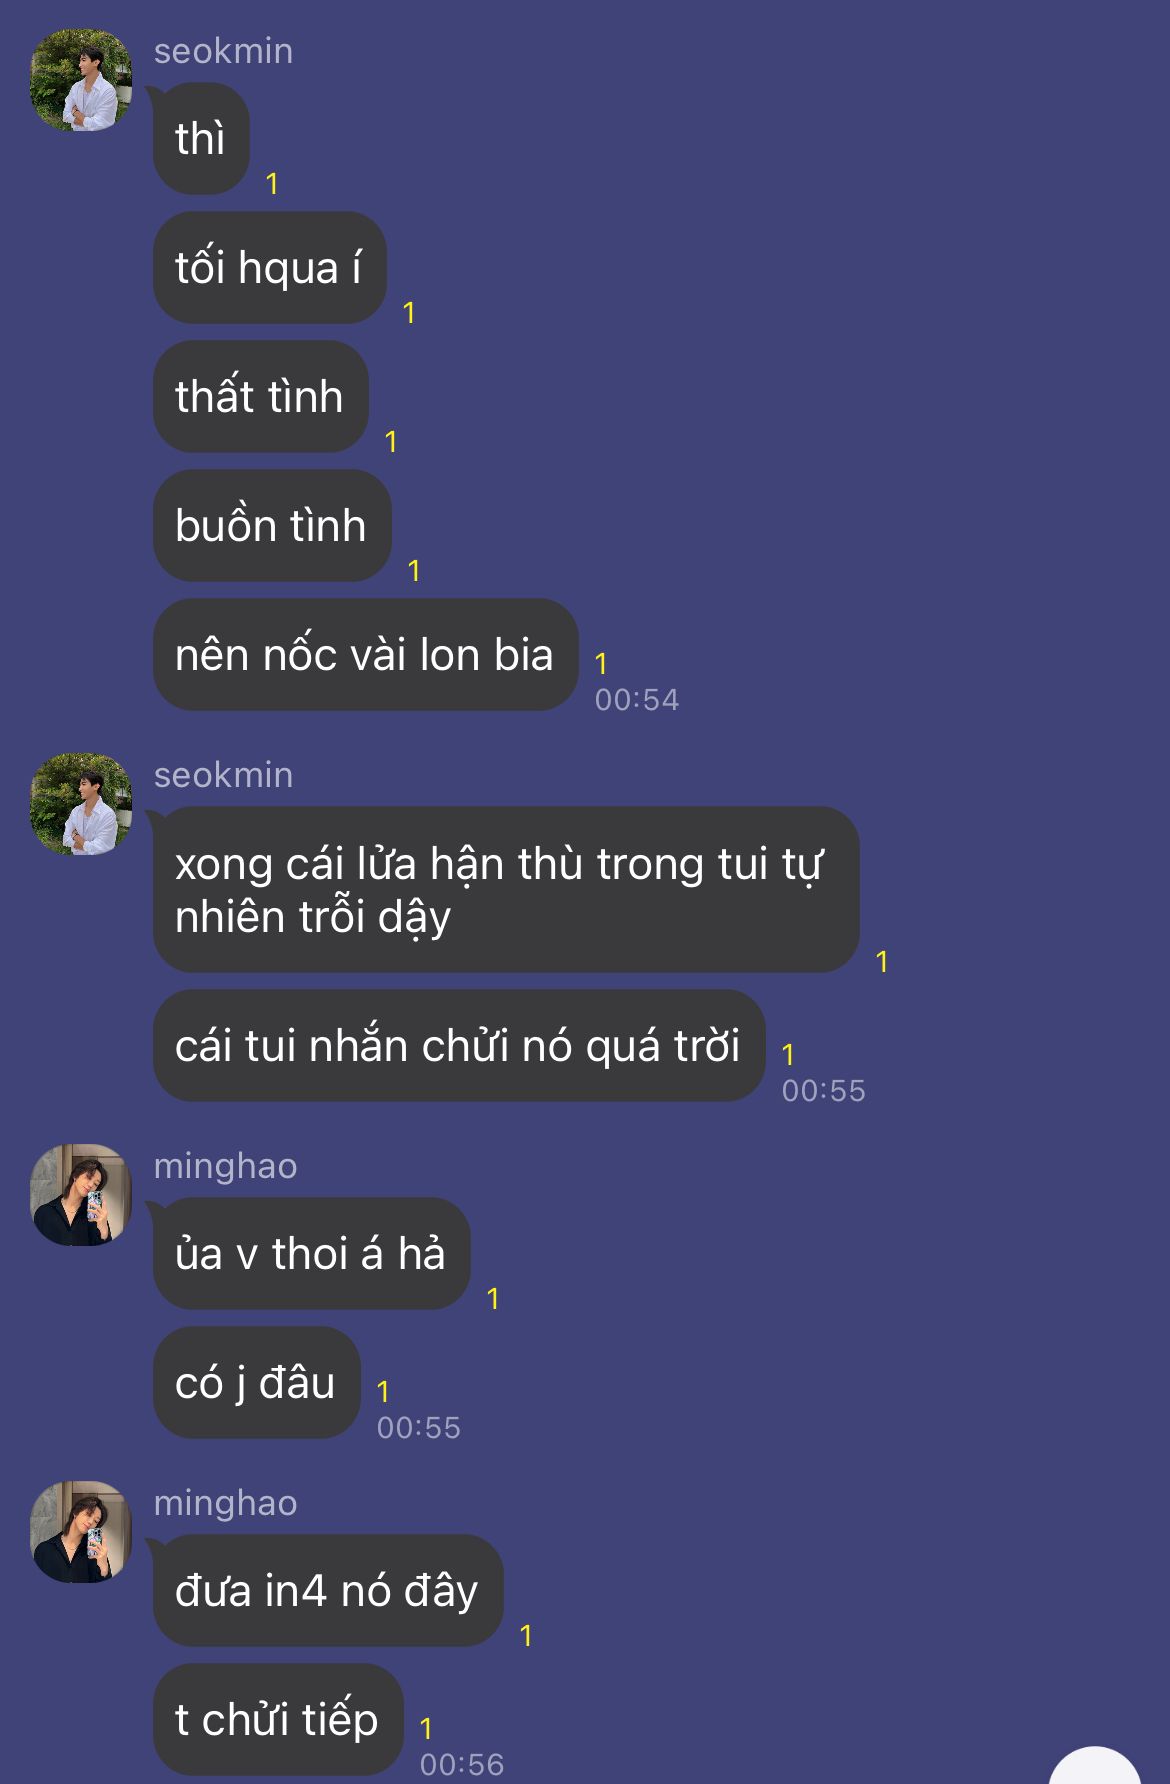Select 'cái tui nhắn chửi nó quá trời' bubble
This screenshot has height=1784, width=1170.
[458, 1046]
